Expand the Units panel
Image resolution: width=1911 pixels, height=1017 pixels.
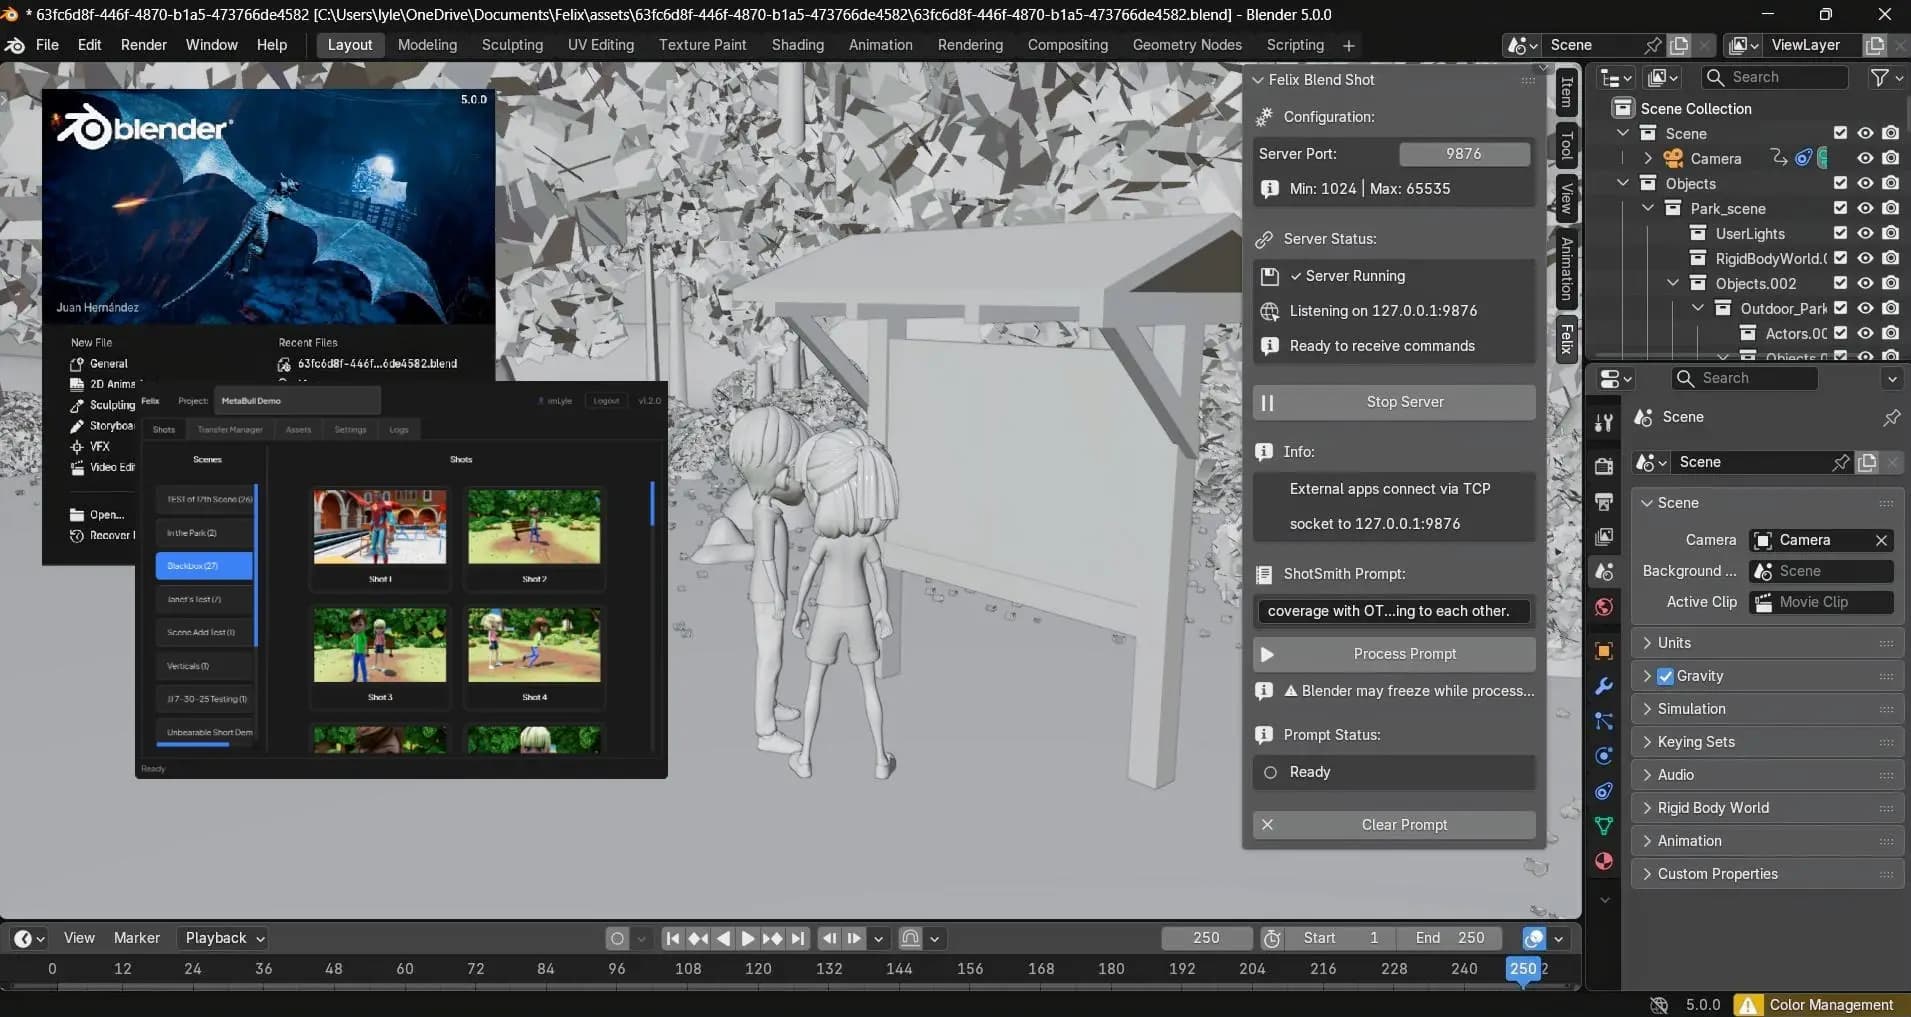(x=1673, y=643)
